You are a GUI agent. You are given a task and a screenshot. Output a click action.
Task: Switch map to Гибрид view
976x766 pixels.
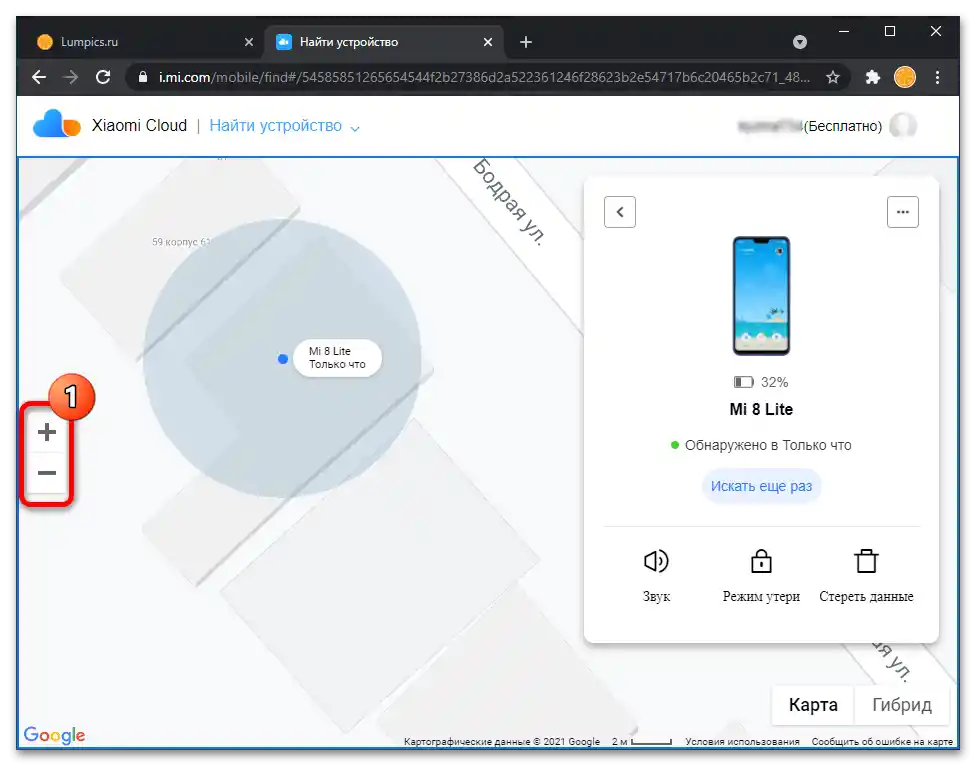[901, 704]
